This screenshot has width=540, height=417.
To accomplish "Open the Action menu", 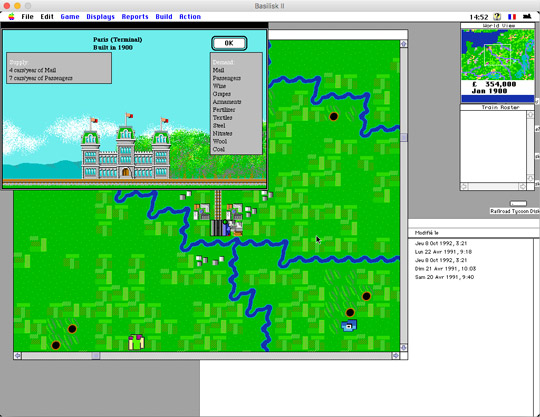I will (190, 17).
